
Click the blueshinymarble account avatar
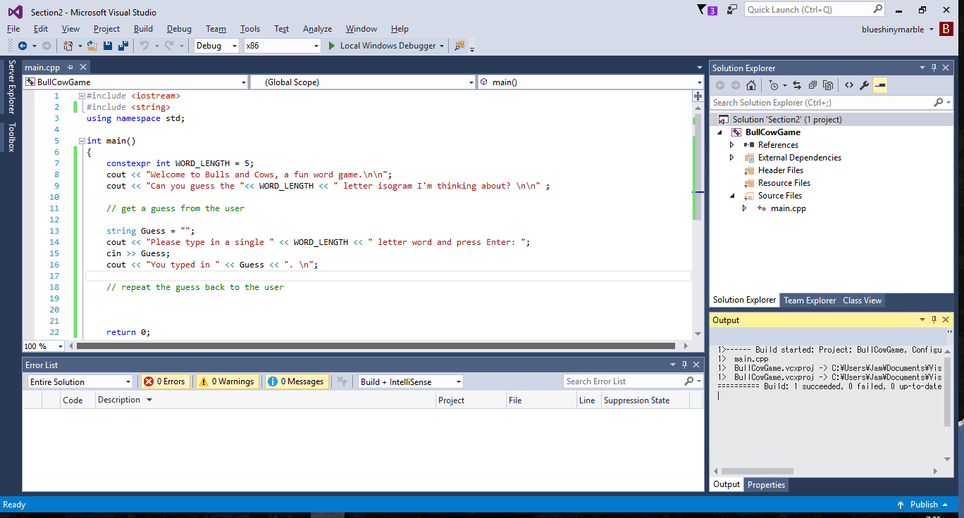946,29
